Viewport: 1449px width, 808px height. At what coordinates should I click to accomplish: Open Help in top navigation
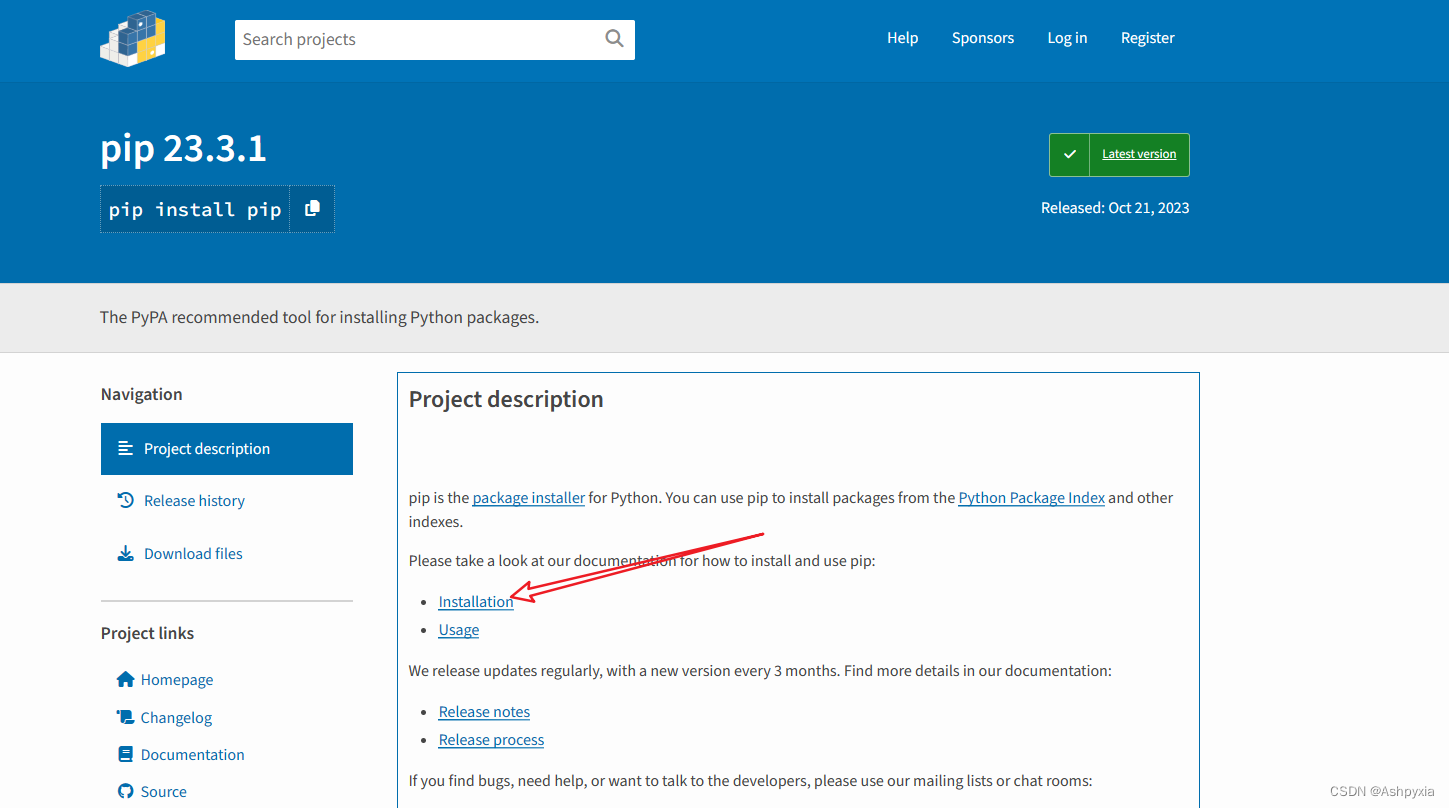click(902, 38)
